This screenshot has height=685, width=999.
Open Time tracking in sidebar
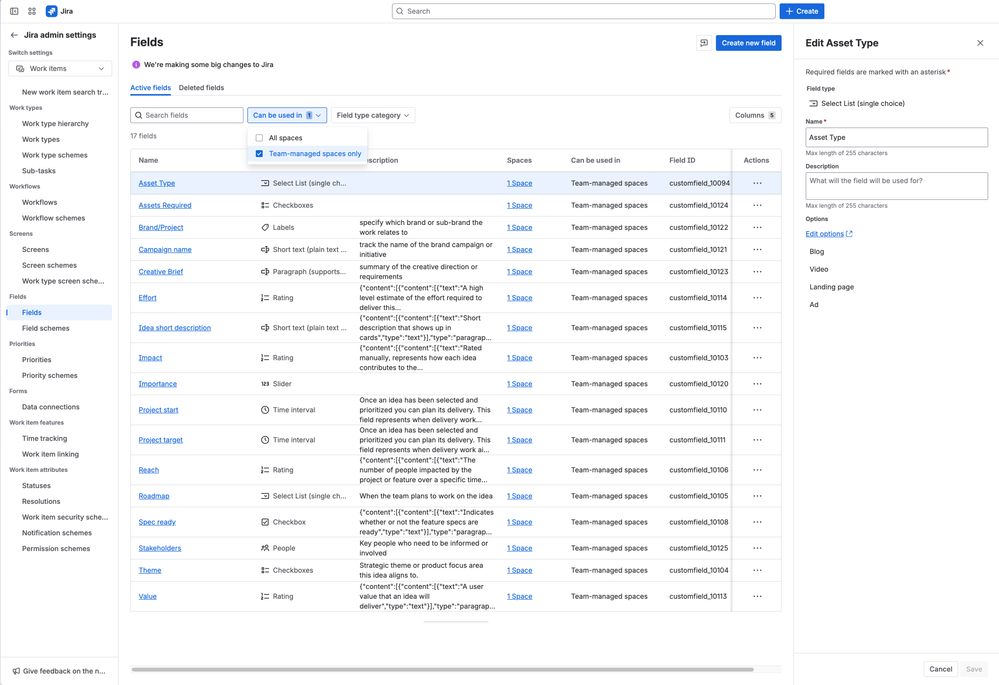point(45,438)
